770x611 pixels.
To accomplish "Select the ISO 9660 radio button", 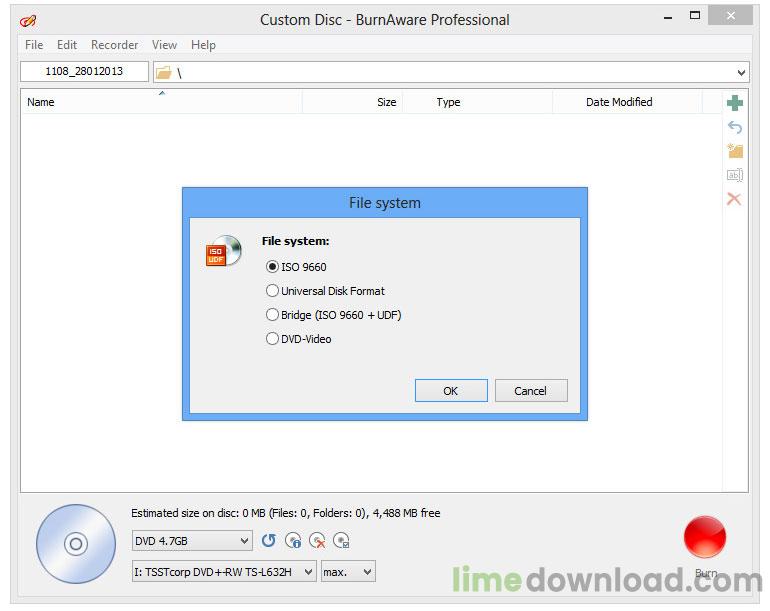I will click(272, 267).
